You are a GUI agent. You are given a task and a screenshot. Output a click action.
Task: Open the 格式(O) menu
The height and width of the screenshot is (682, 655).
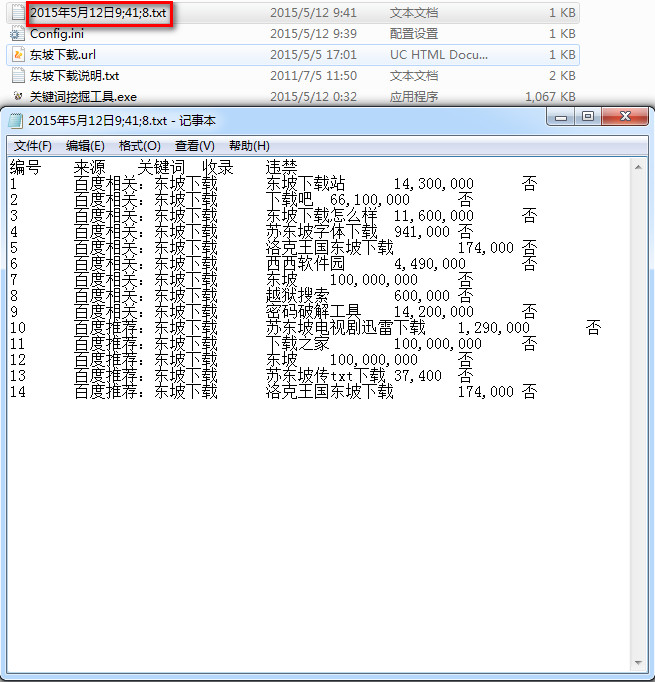140,146
